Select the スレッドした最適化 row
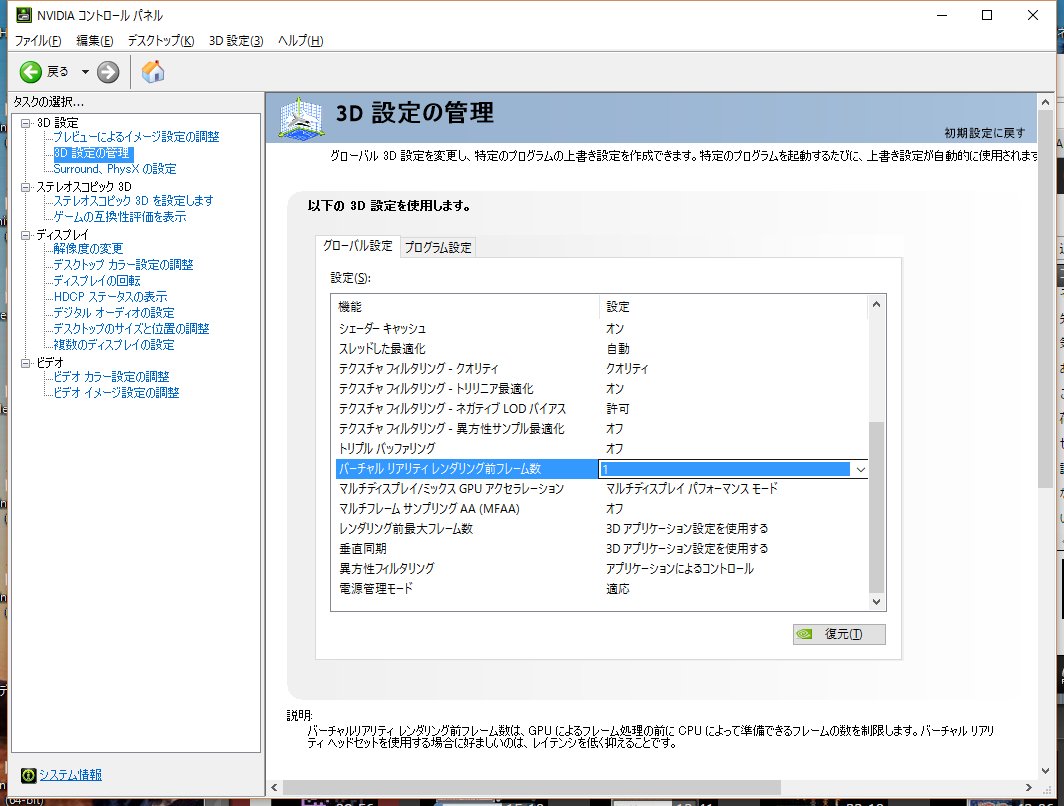 point(601,349)
